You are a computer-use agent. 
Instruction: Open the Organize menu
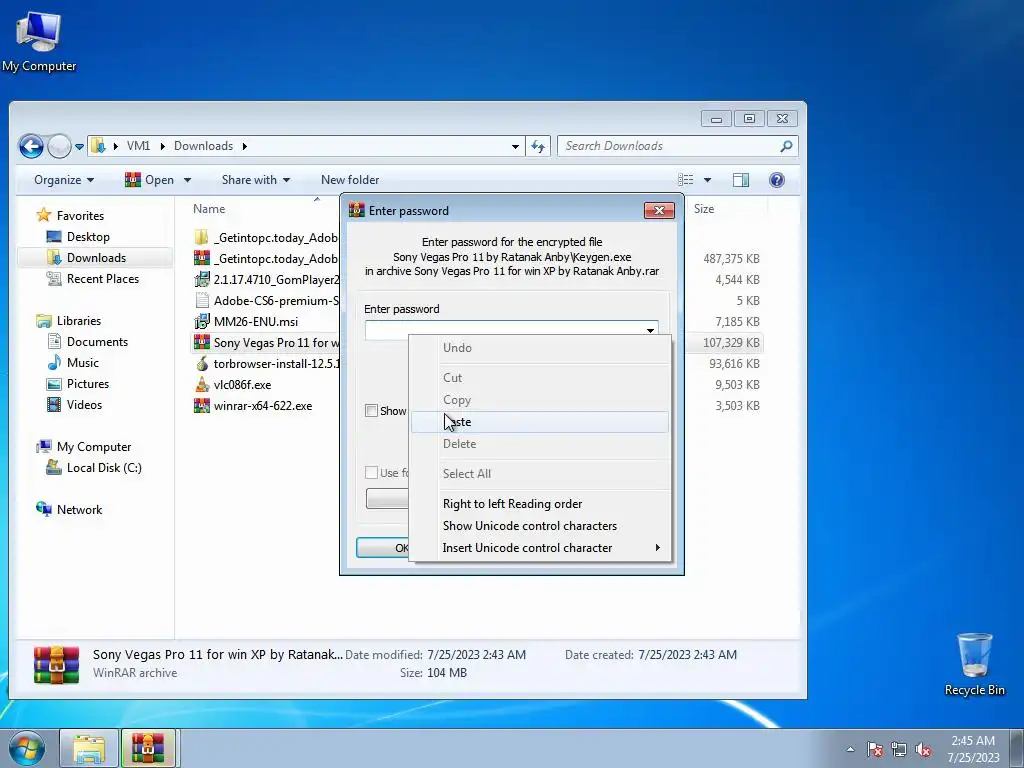click(64, 180)
